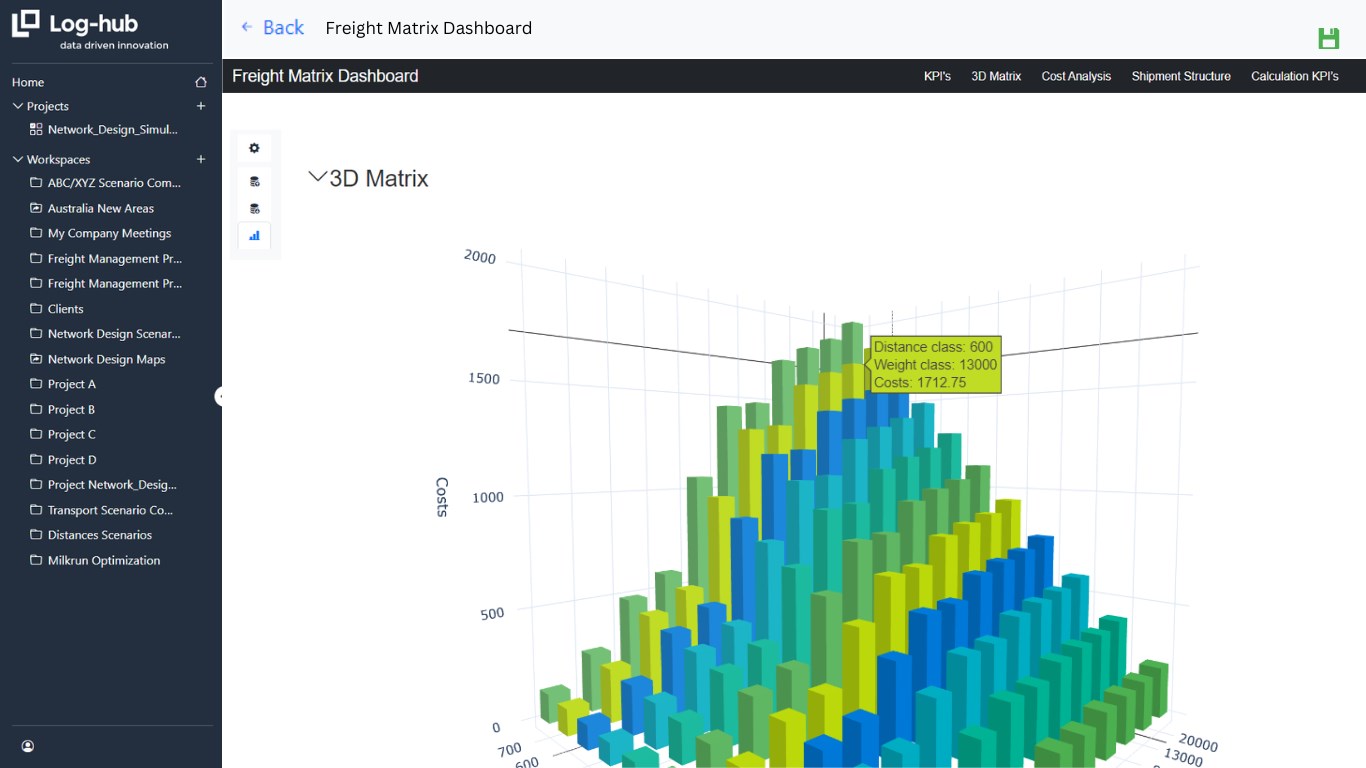Click the folder icon beside ABC/XYZ Scenario Com...

point(36,183)
